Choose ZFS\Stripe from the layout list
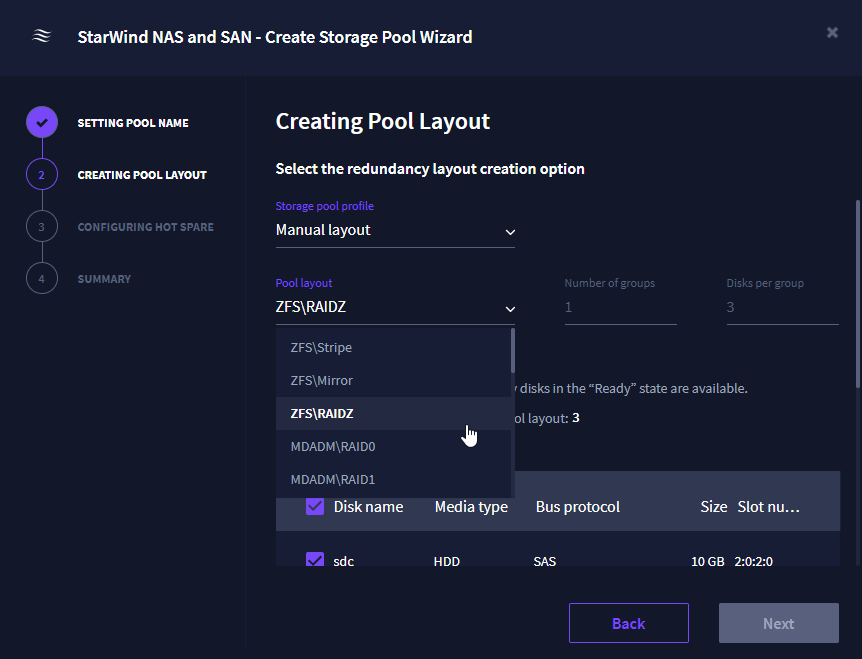This screenshot has width=862, height=659. tap(394, 347)
